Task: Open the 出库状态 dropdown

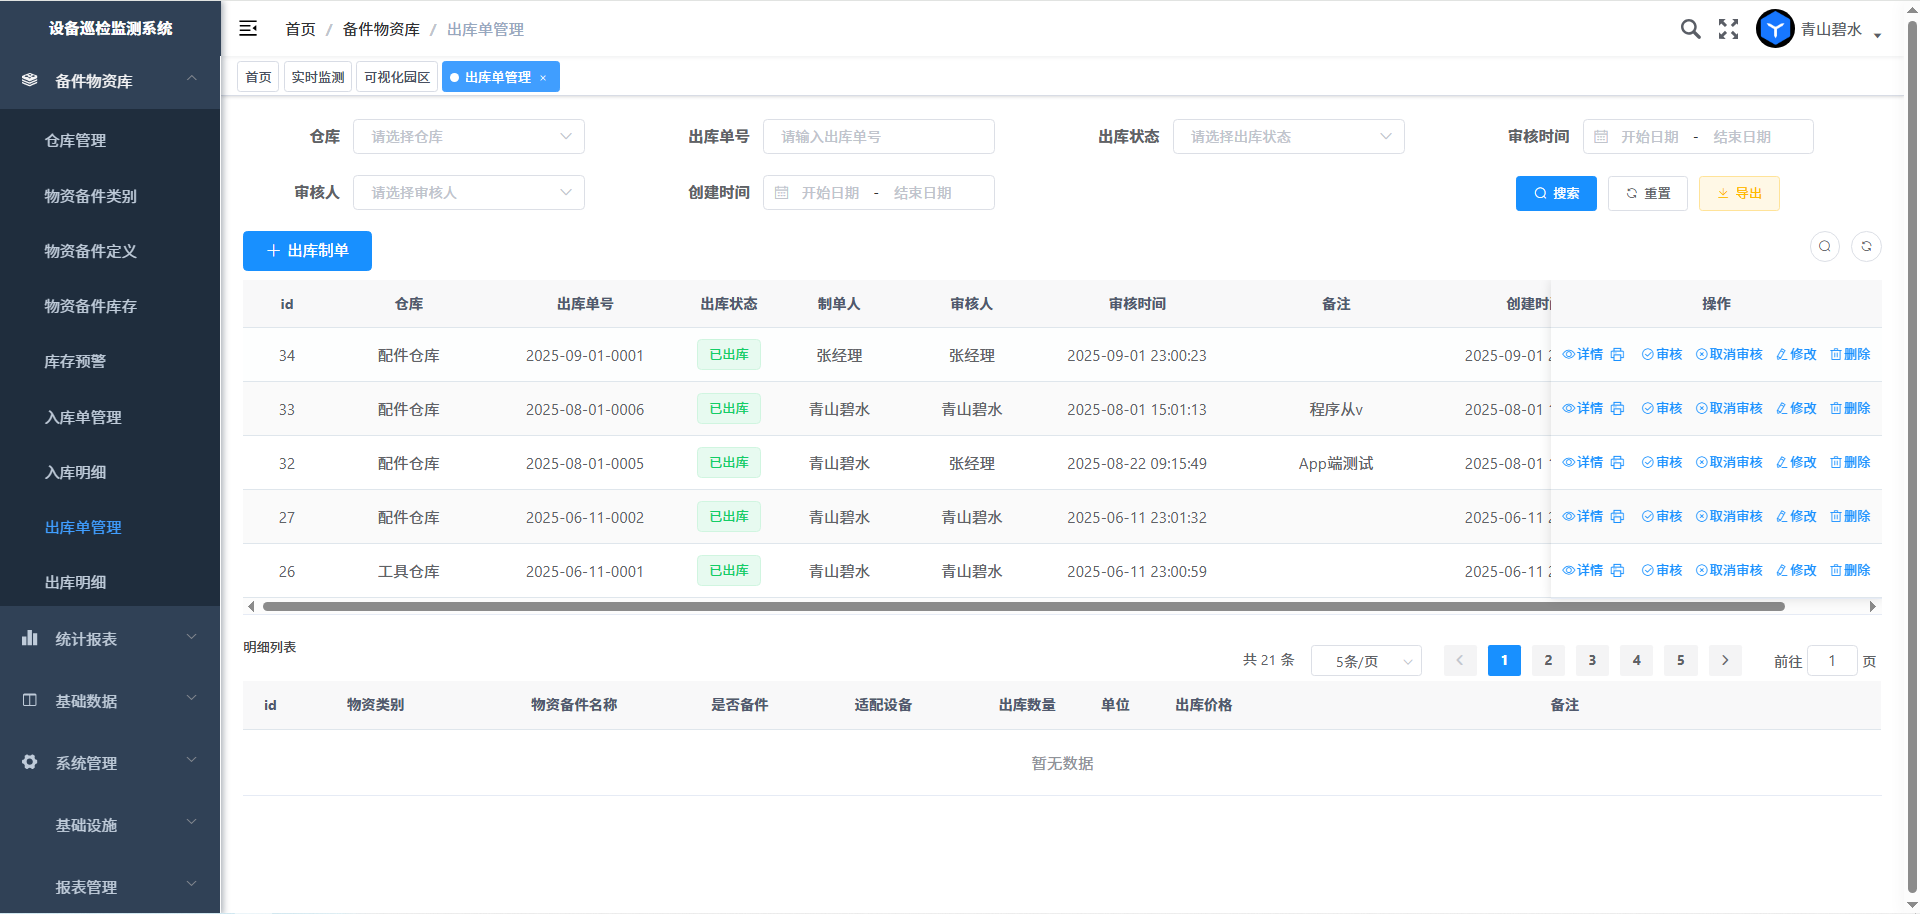Action: 1288,137
